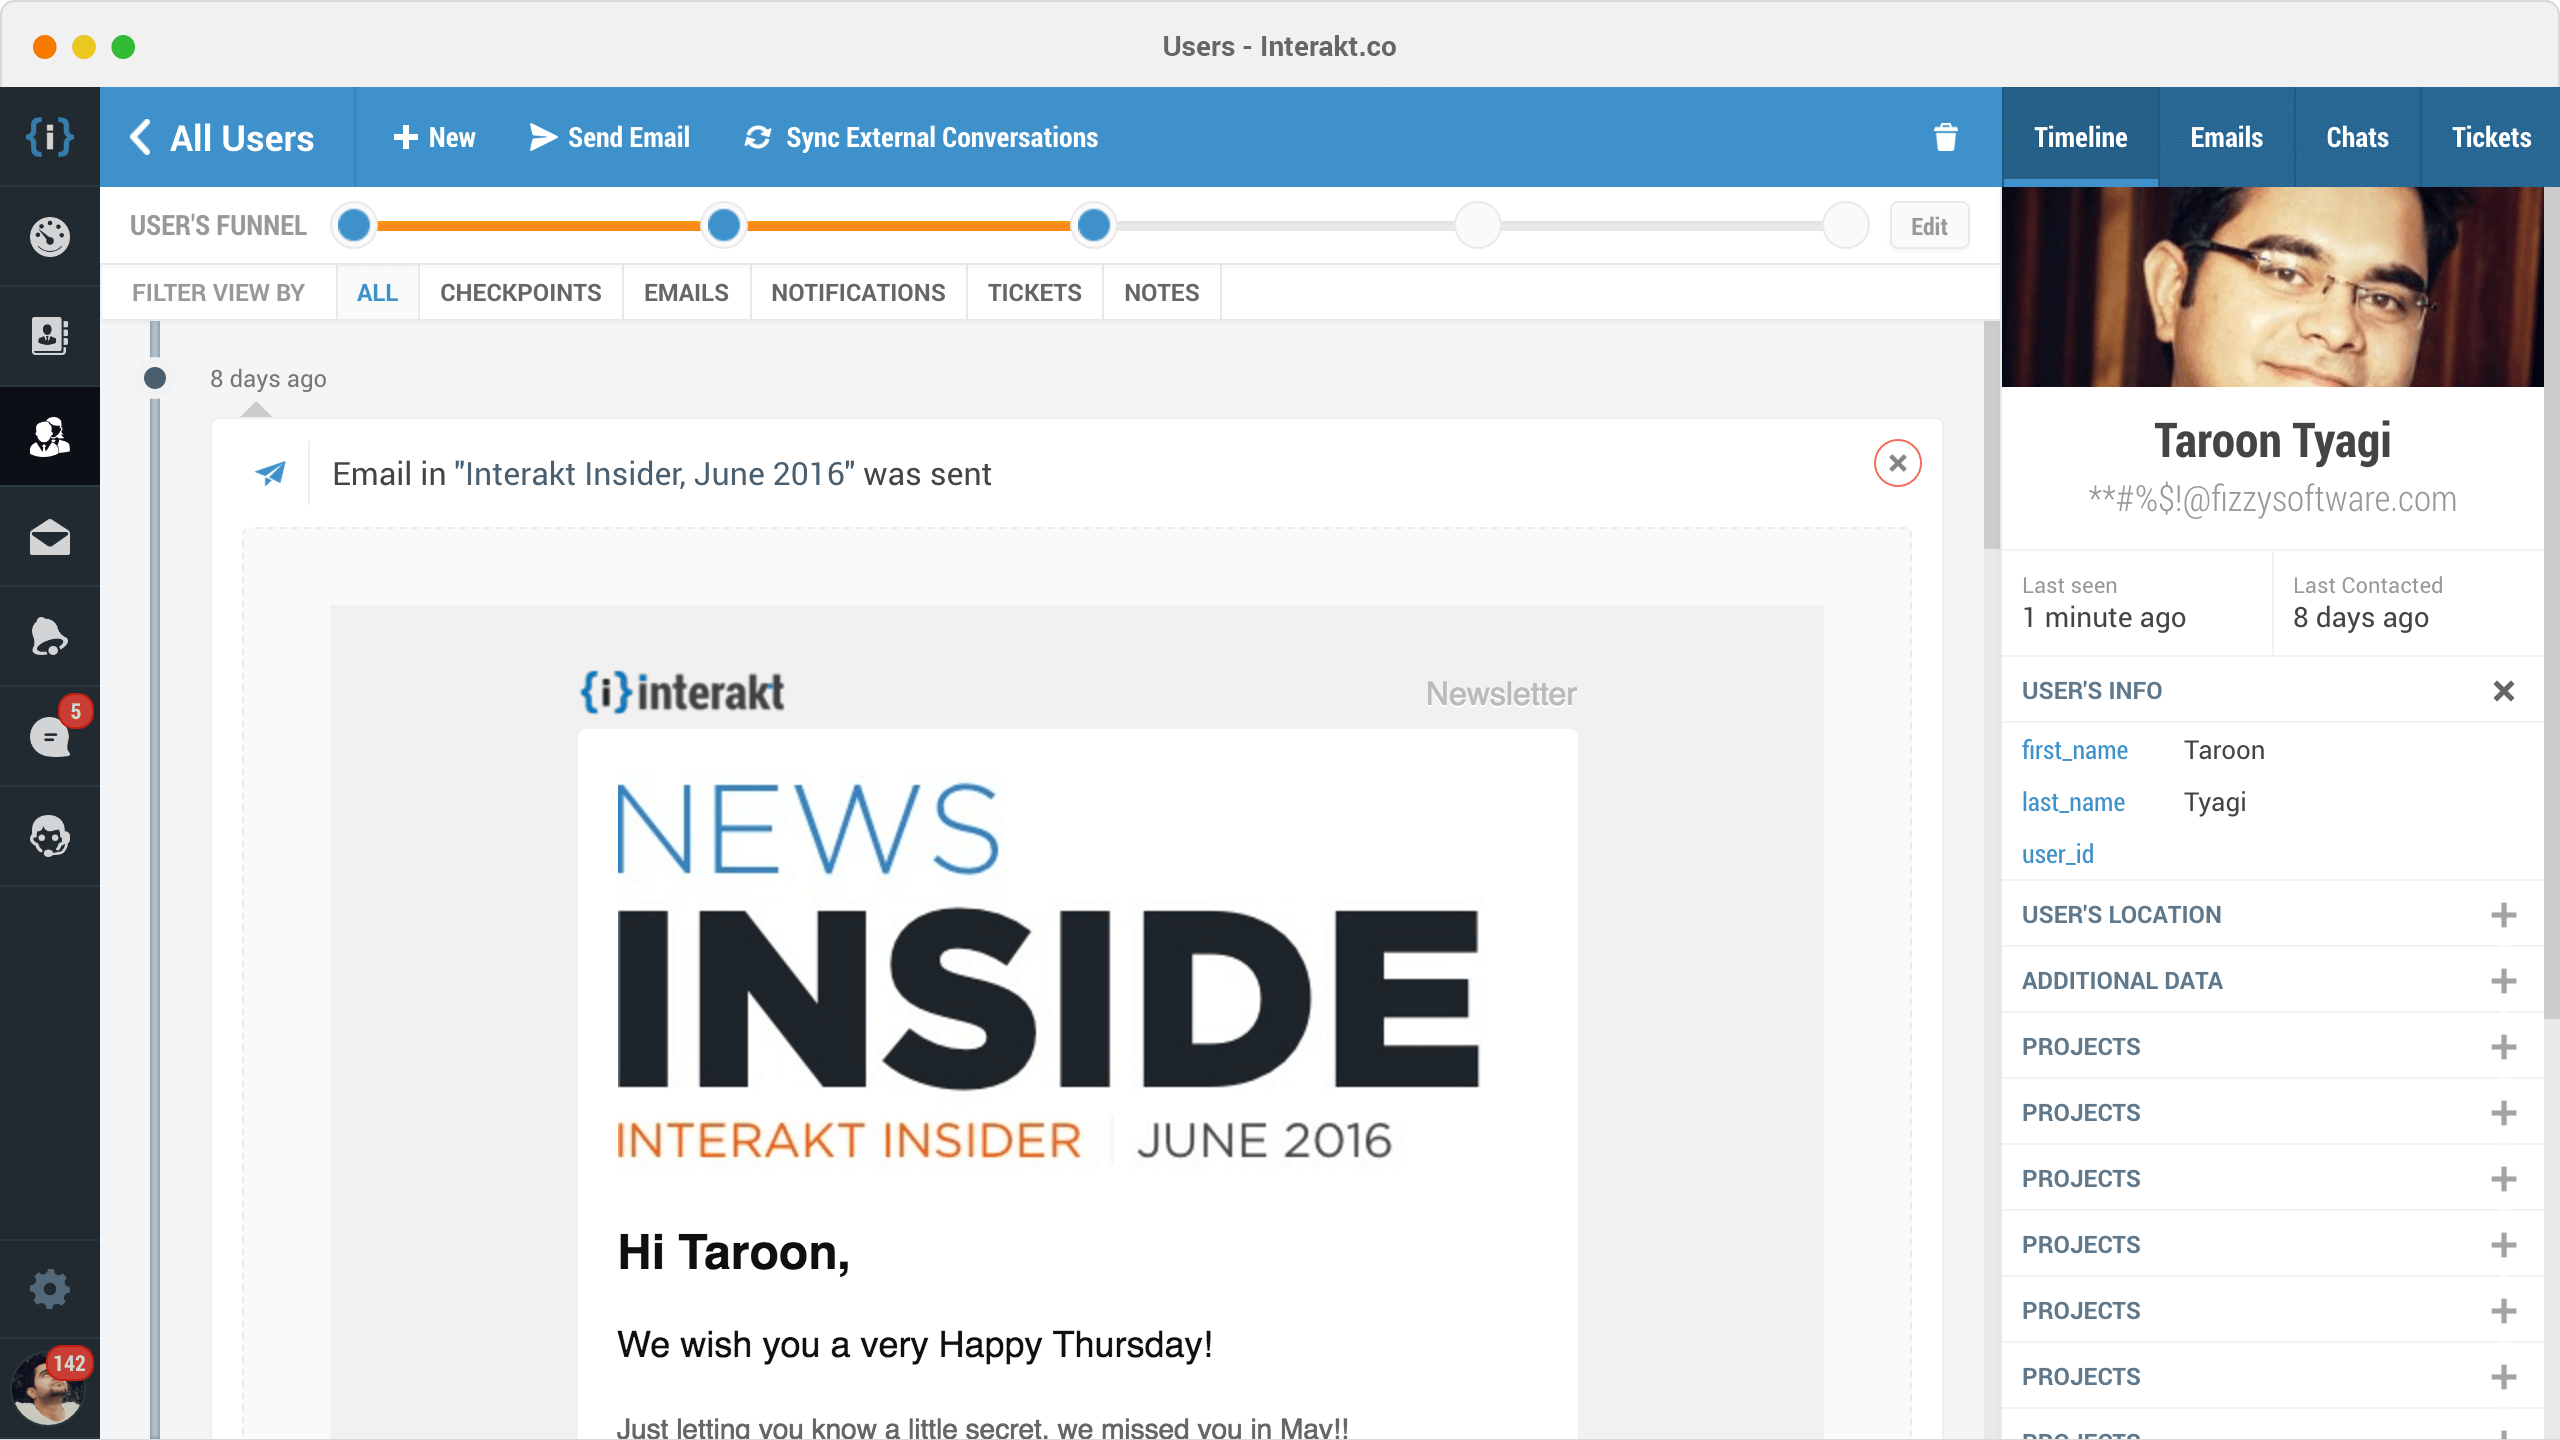Filter timeline view by CHECKPOINTS
This screenshot has height=1440, width=2560.
(520, 293)
